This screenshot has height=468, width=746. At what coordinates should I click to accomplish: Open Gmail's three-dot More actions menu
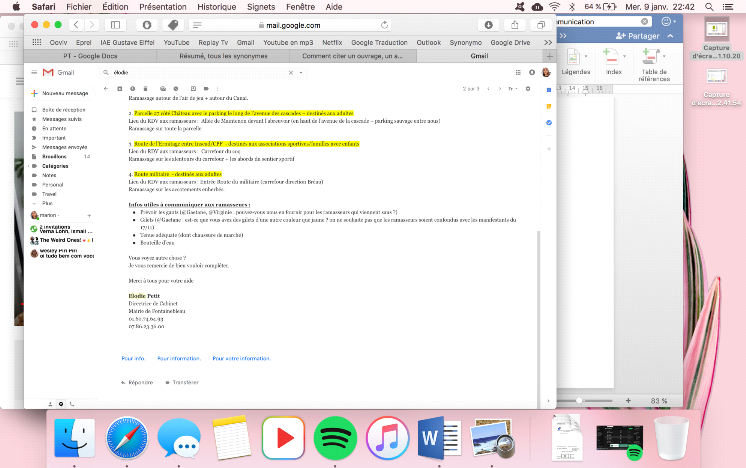(218, 88)
